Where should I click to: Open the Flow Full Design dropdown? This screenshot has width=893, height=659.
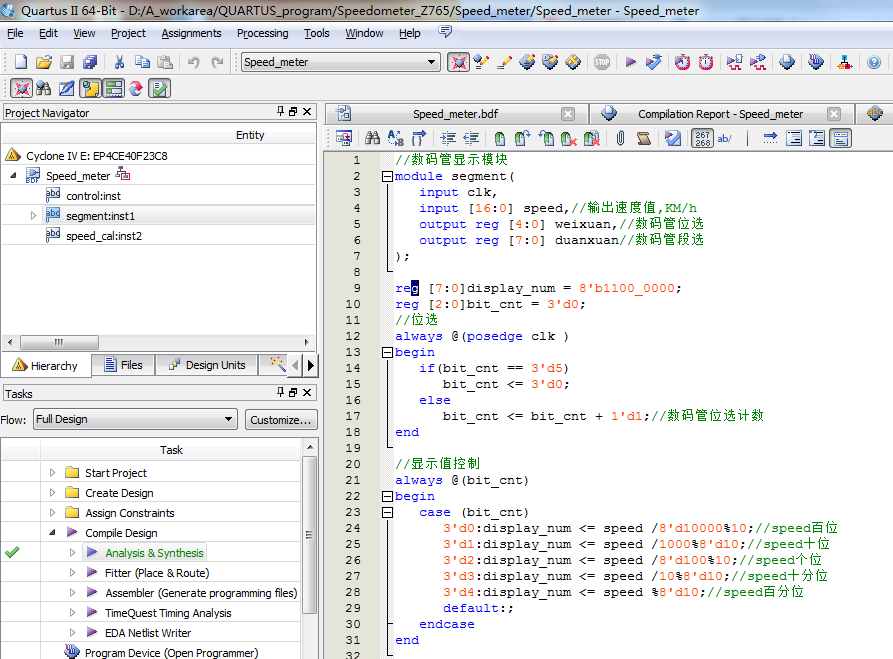click(x=228, y=419)
